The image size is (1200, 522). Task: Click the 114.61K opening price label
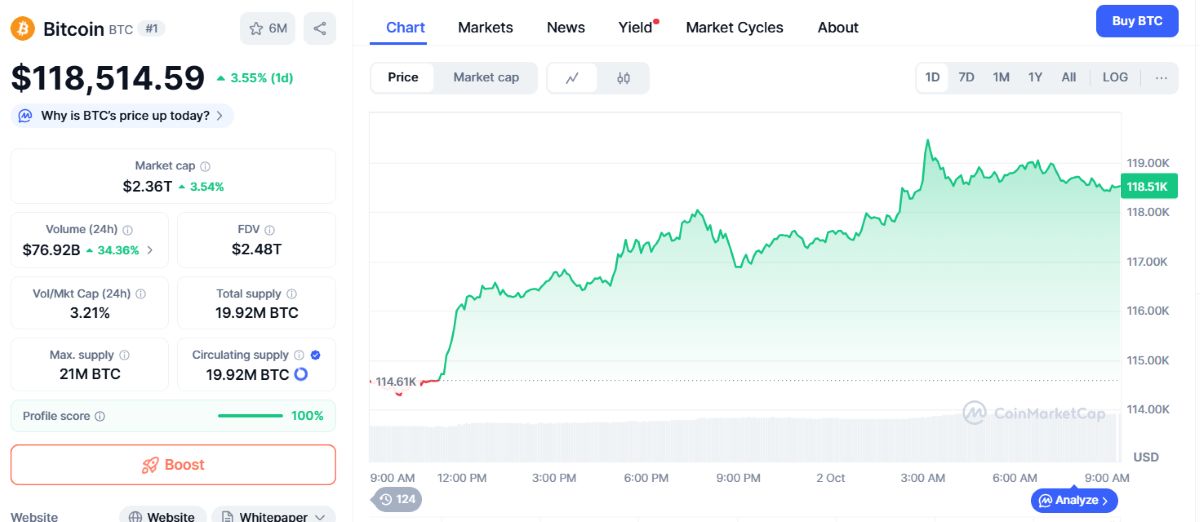click(395, 382)
